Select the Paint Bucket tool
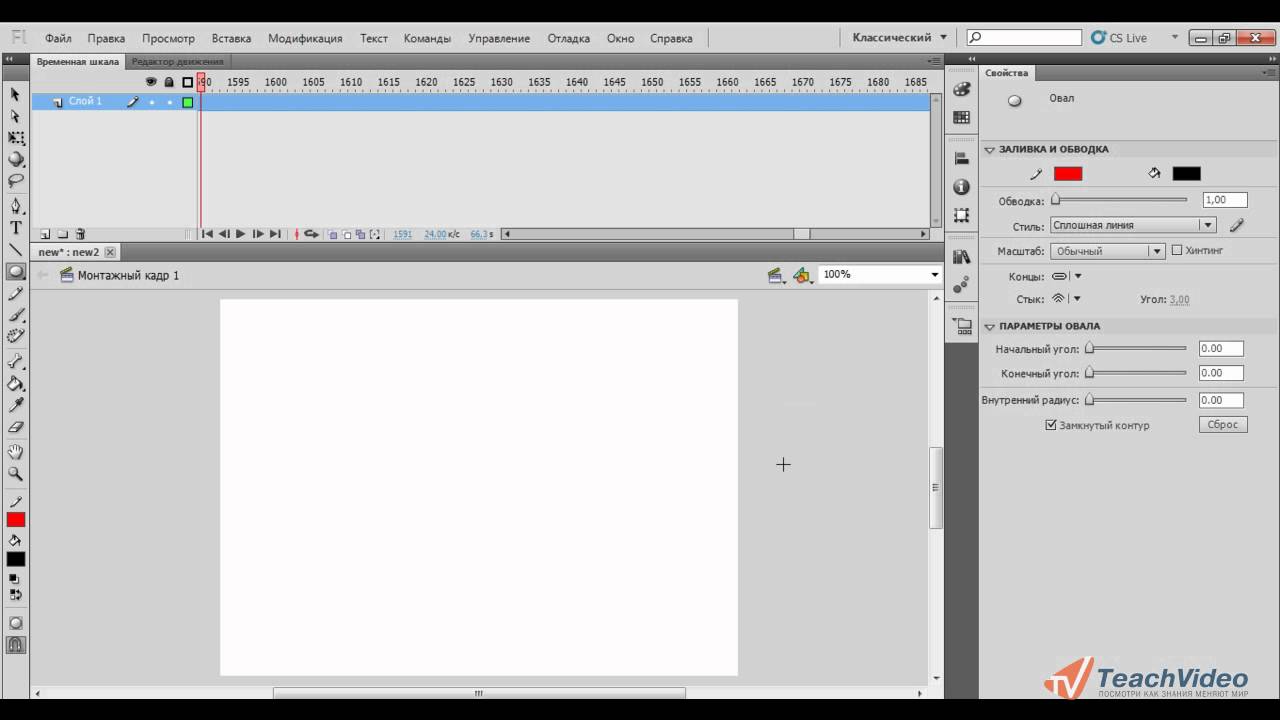1280x720 pixels. pyautogui.click(x=16, y=384)
